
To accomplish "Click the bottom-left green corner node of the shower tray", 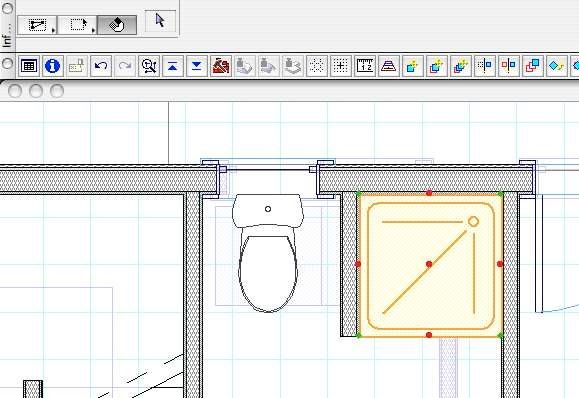I will [358, 335].
